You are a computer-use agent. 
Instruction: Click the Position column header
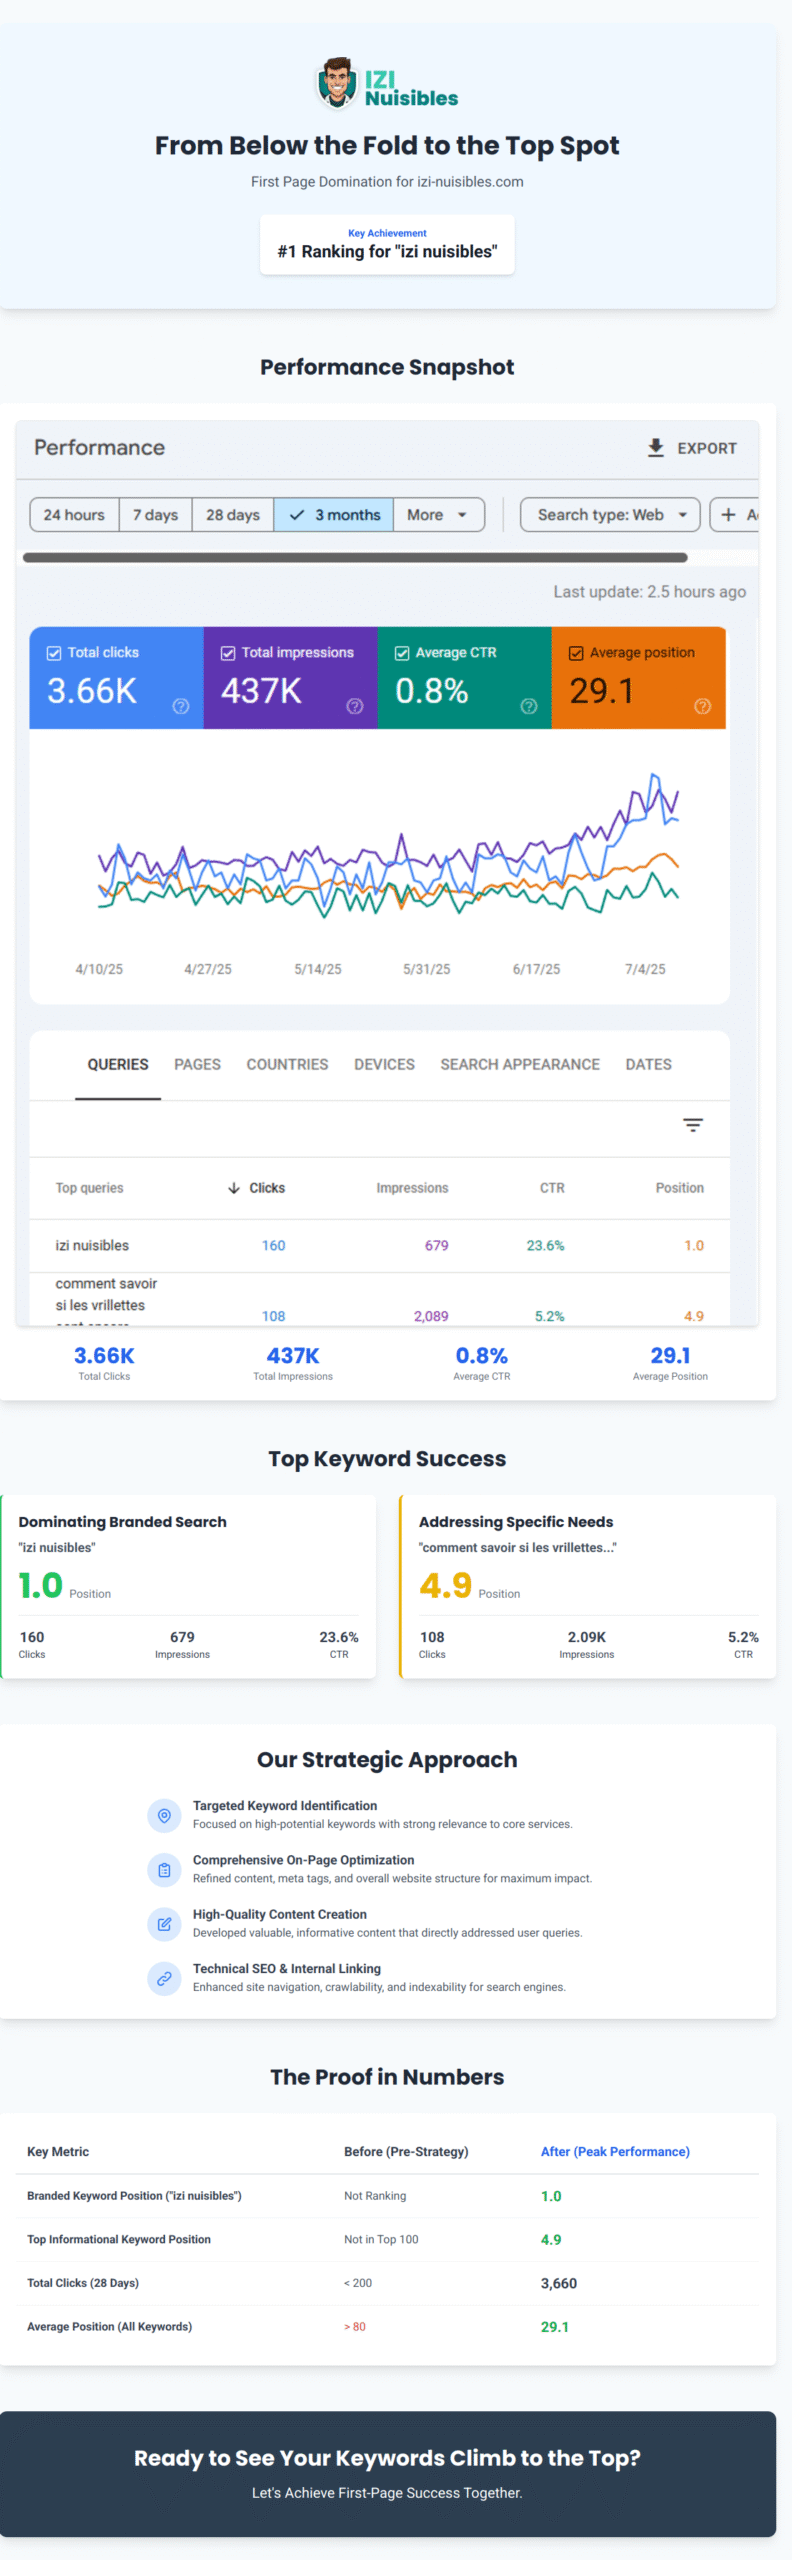pyautogui.click(x=680, y=1188)
